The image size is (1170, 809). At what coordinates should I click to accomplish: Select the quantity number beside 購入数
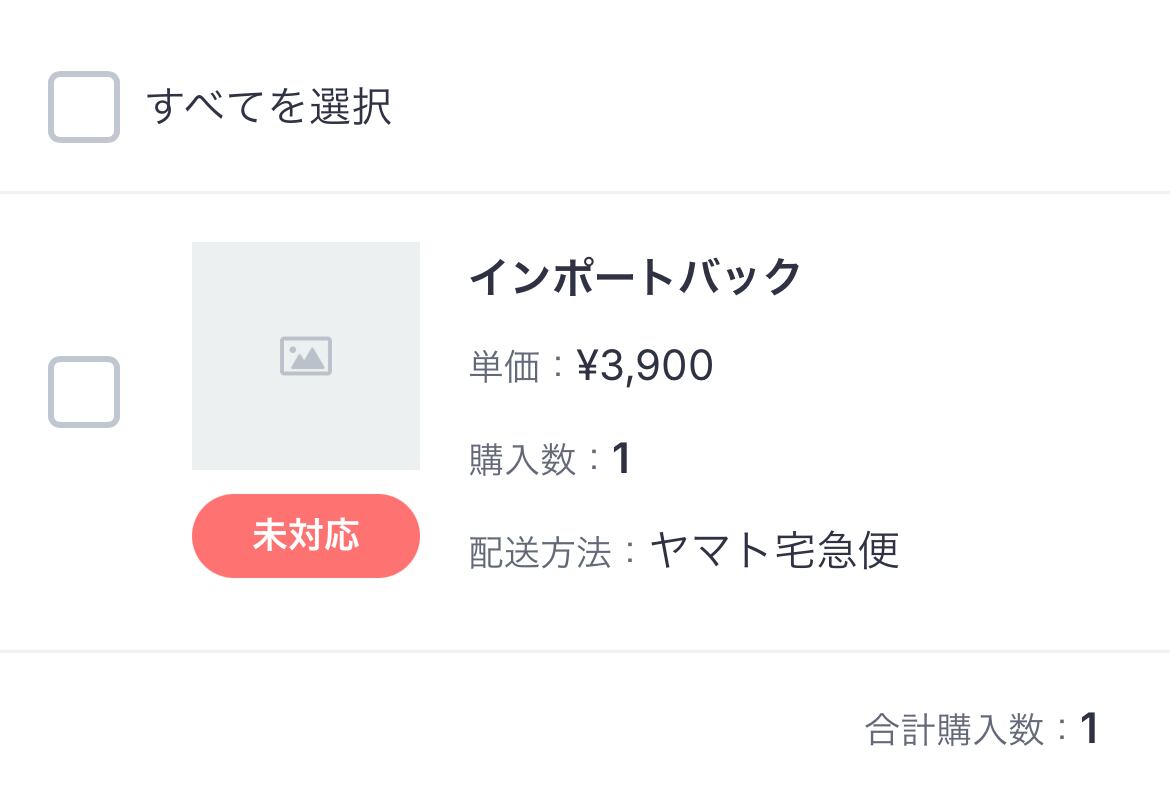pos(621,460)
